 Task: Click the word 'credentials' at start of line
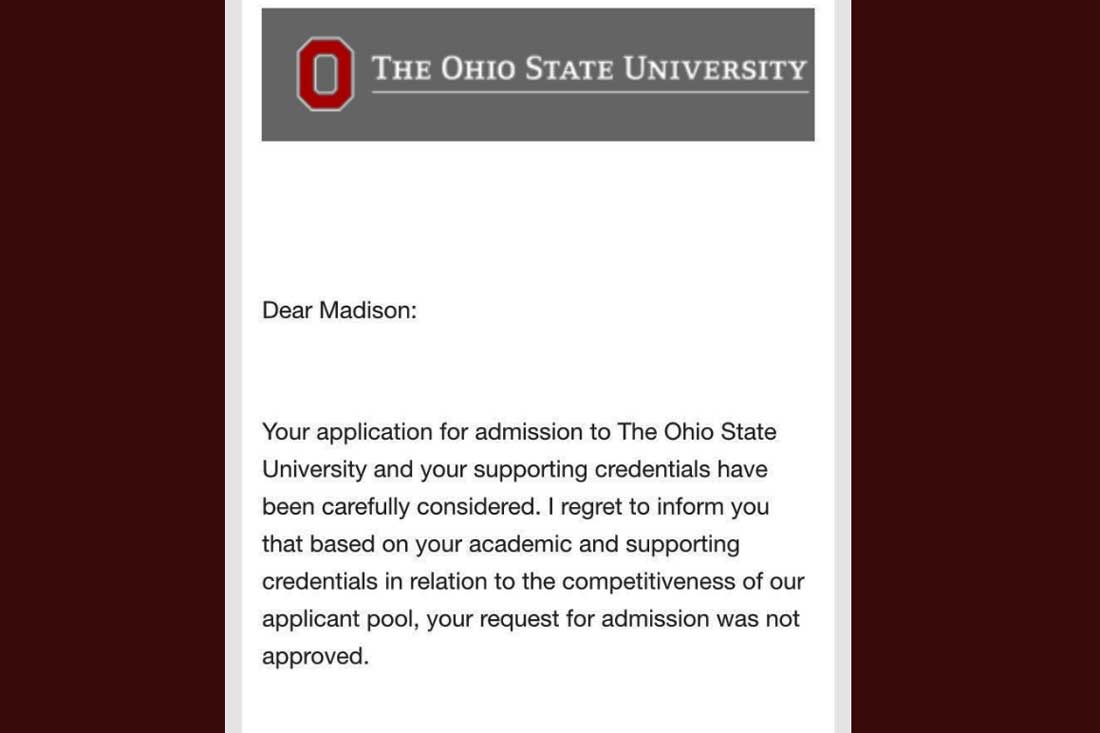tap(320, 581)
